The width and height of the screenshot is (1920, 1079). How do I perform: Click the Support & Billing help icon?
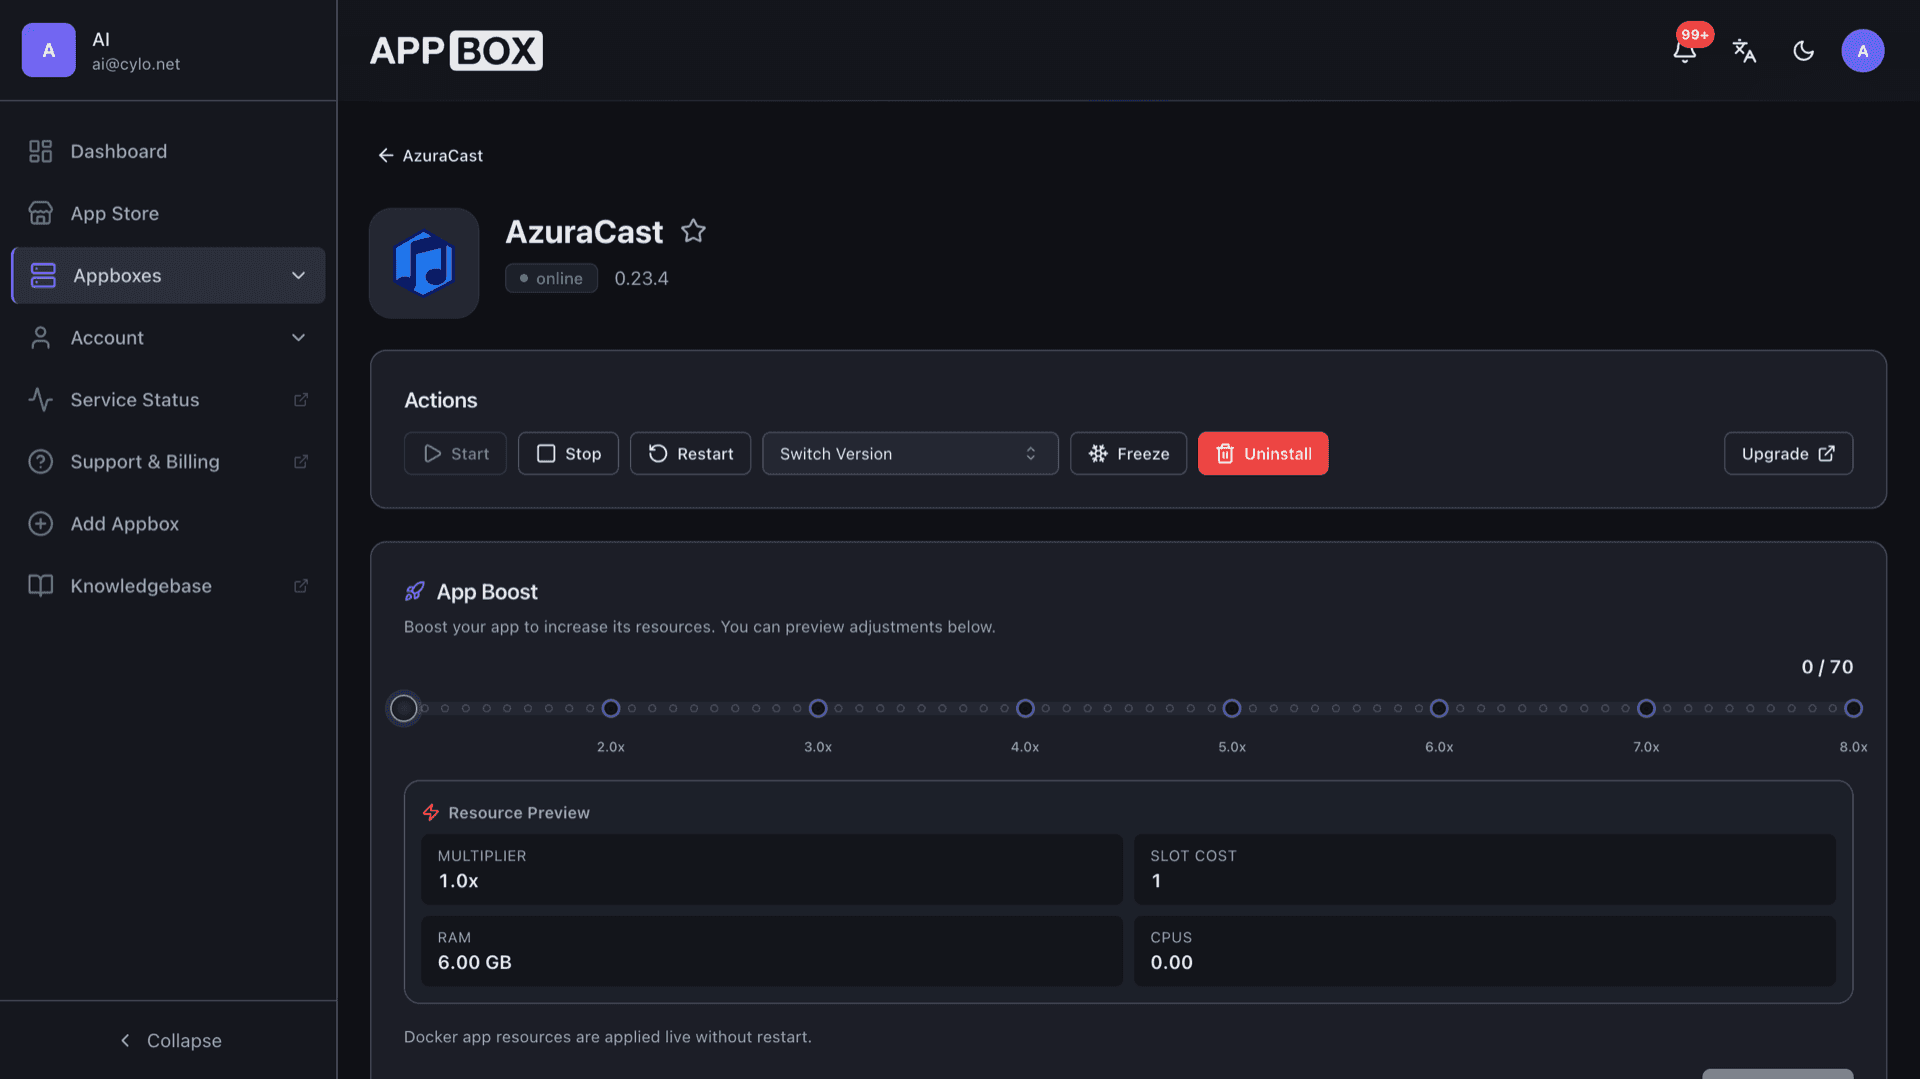tap(40, 461)
